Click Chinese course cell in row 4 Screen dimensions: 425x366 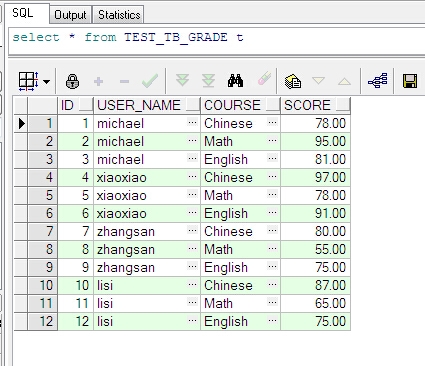click(240, 178)
